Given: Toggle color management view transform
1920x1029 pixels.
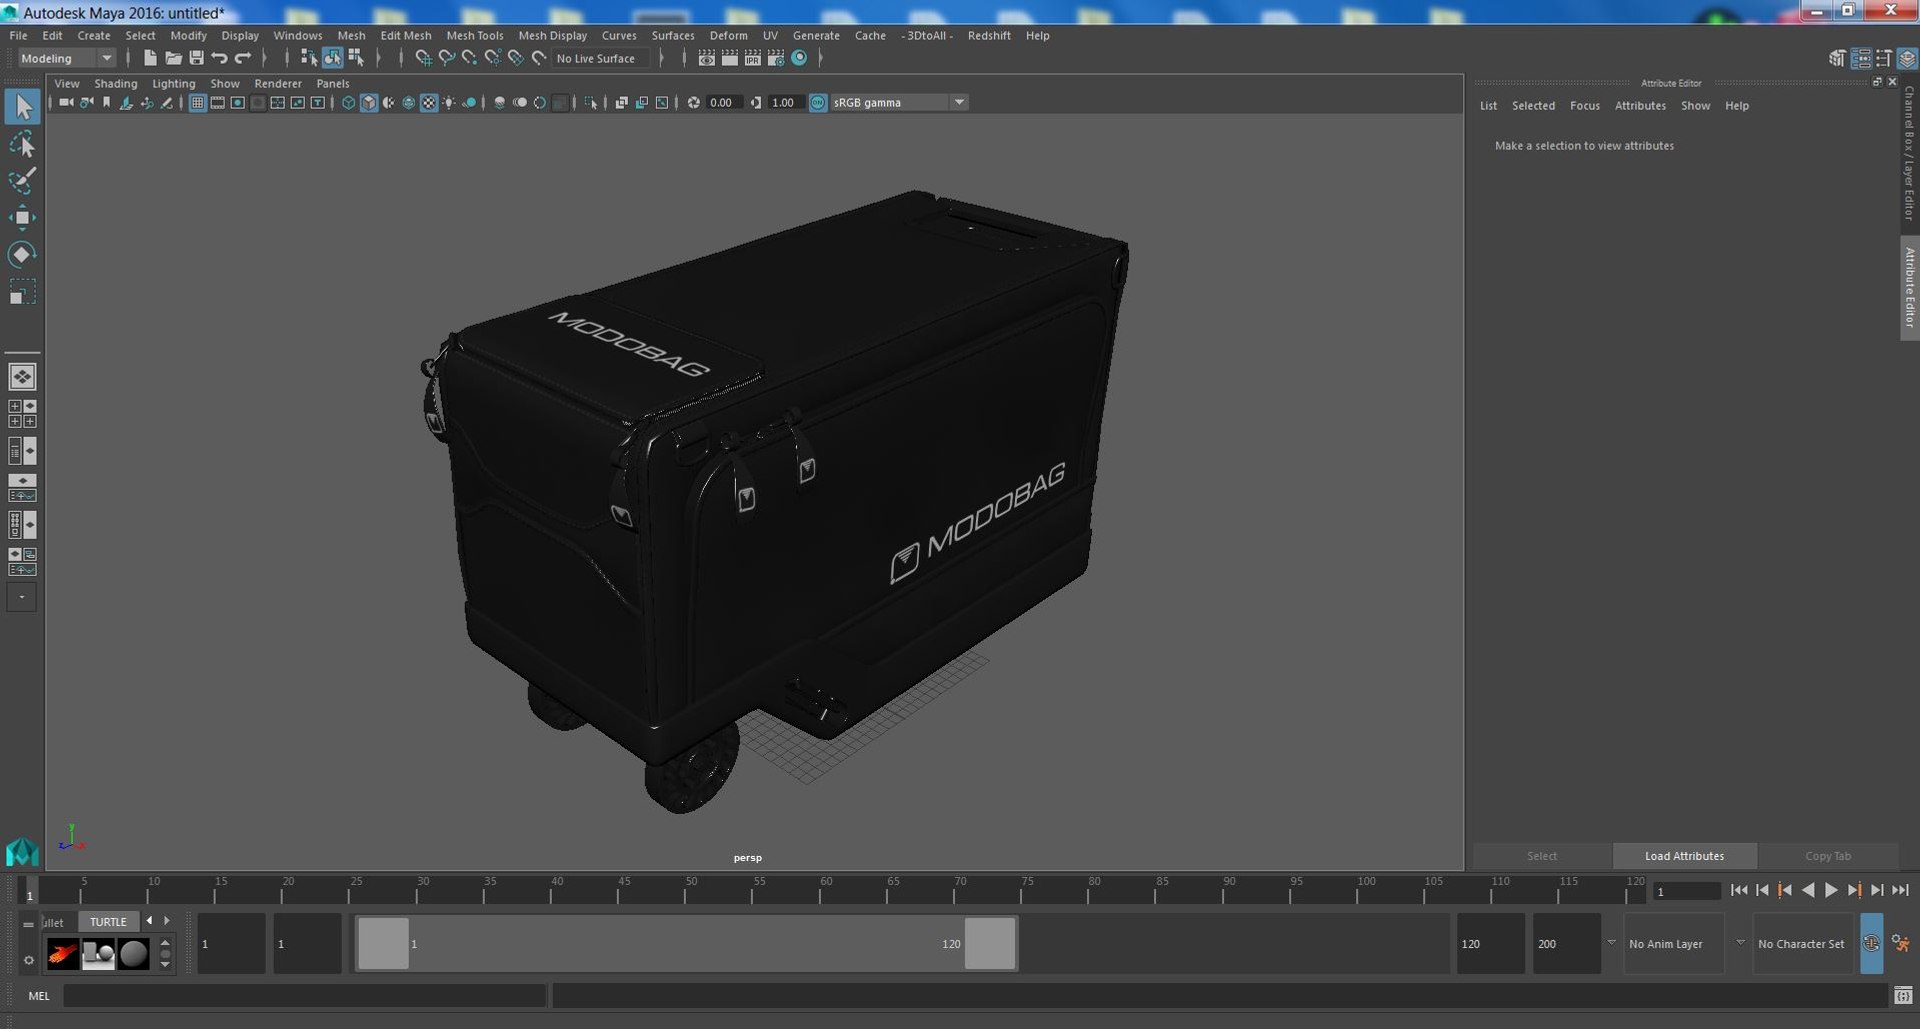Looking at the screenshot, I should point(818,102).
